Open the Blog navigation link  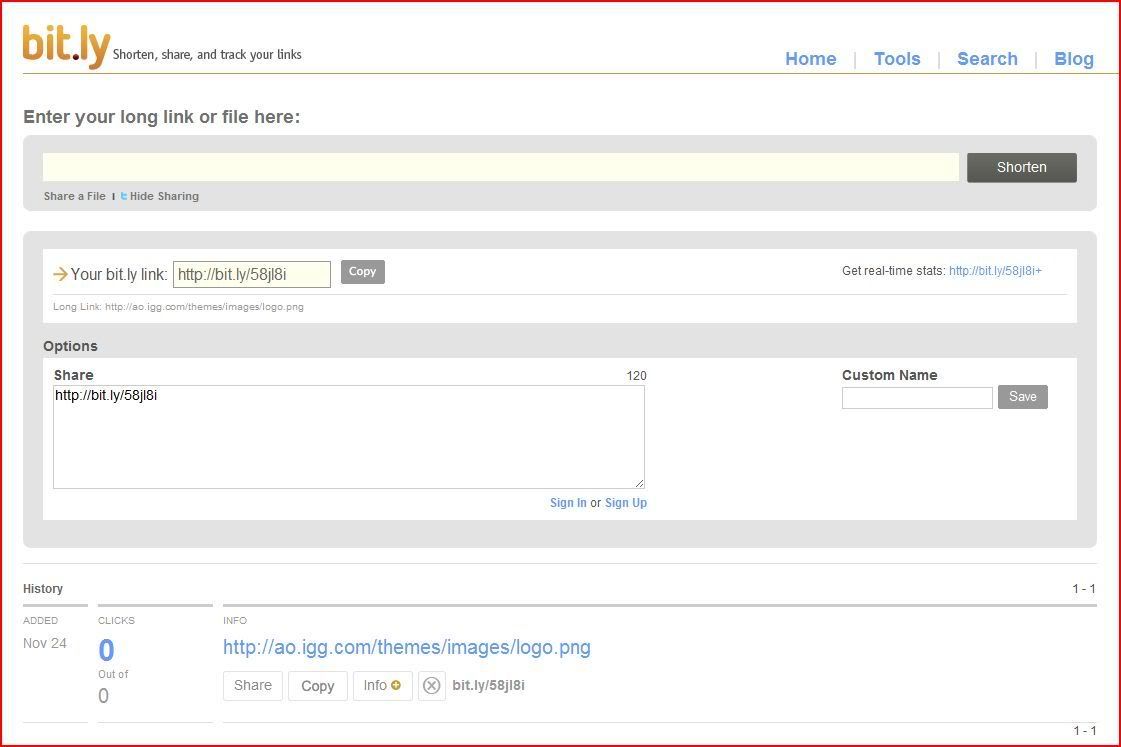click(x=1074, y=59)
